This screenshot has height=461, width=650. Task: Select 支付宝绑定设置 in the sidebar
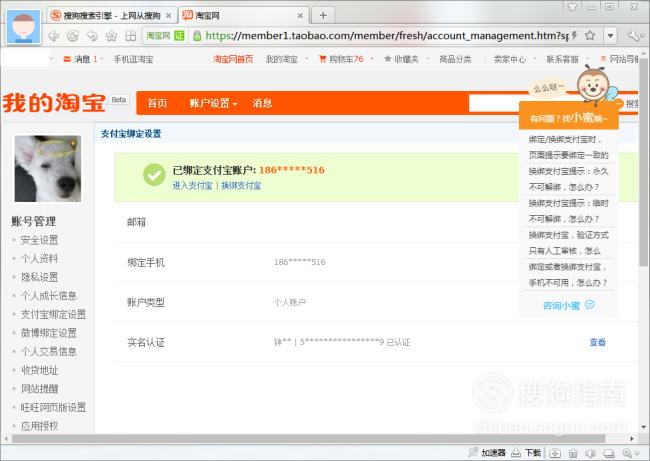click(x=53, y=314)
